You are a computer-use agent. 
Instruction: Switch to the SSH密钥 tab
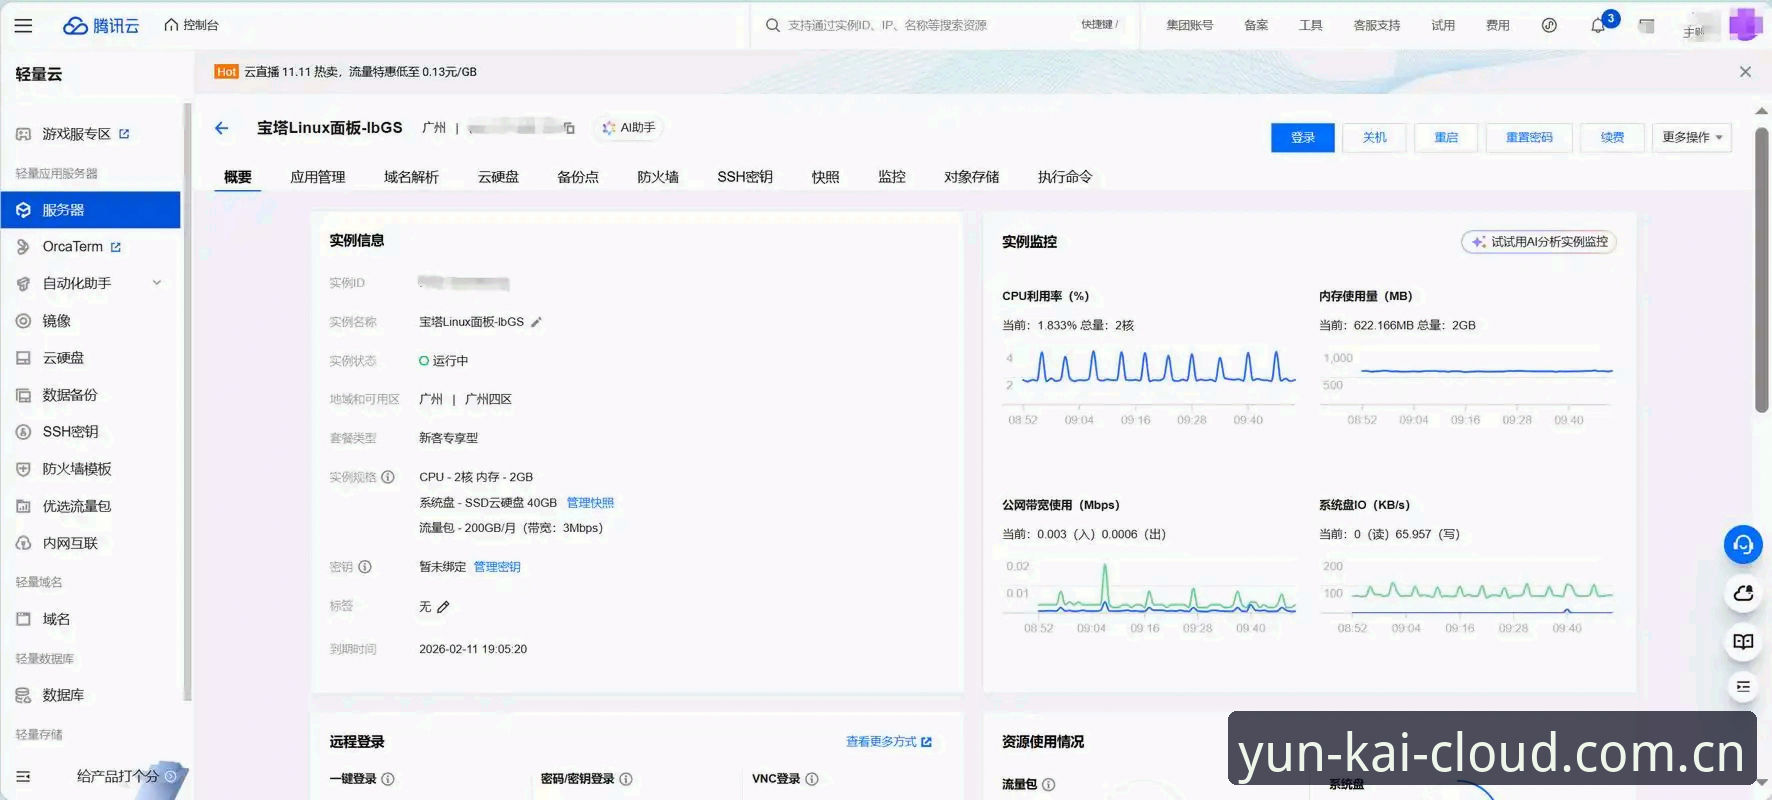[745, 177]
